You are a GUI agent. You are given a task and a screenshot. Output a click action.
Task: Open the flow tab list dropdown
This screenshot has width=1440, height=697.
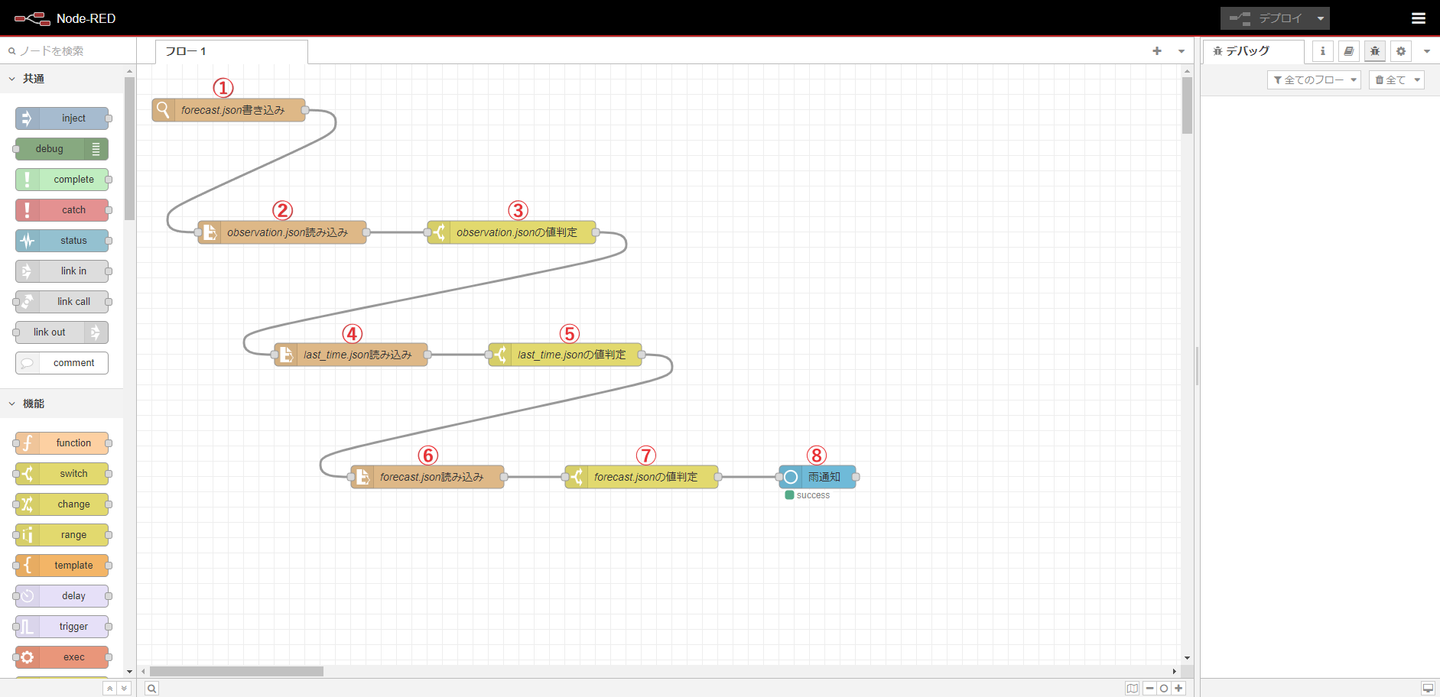(x=1181, y=51)
